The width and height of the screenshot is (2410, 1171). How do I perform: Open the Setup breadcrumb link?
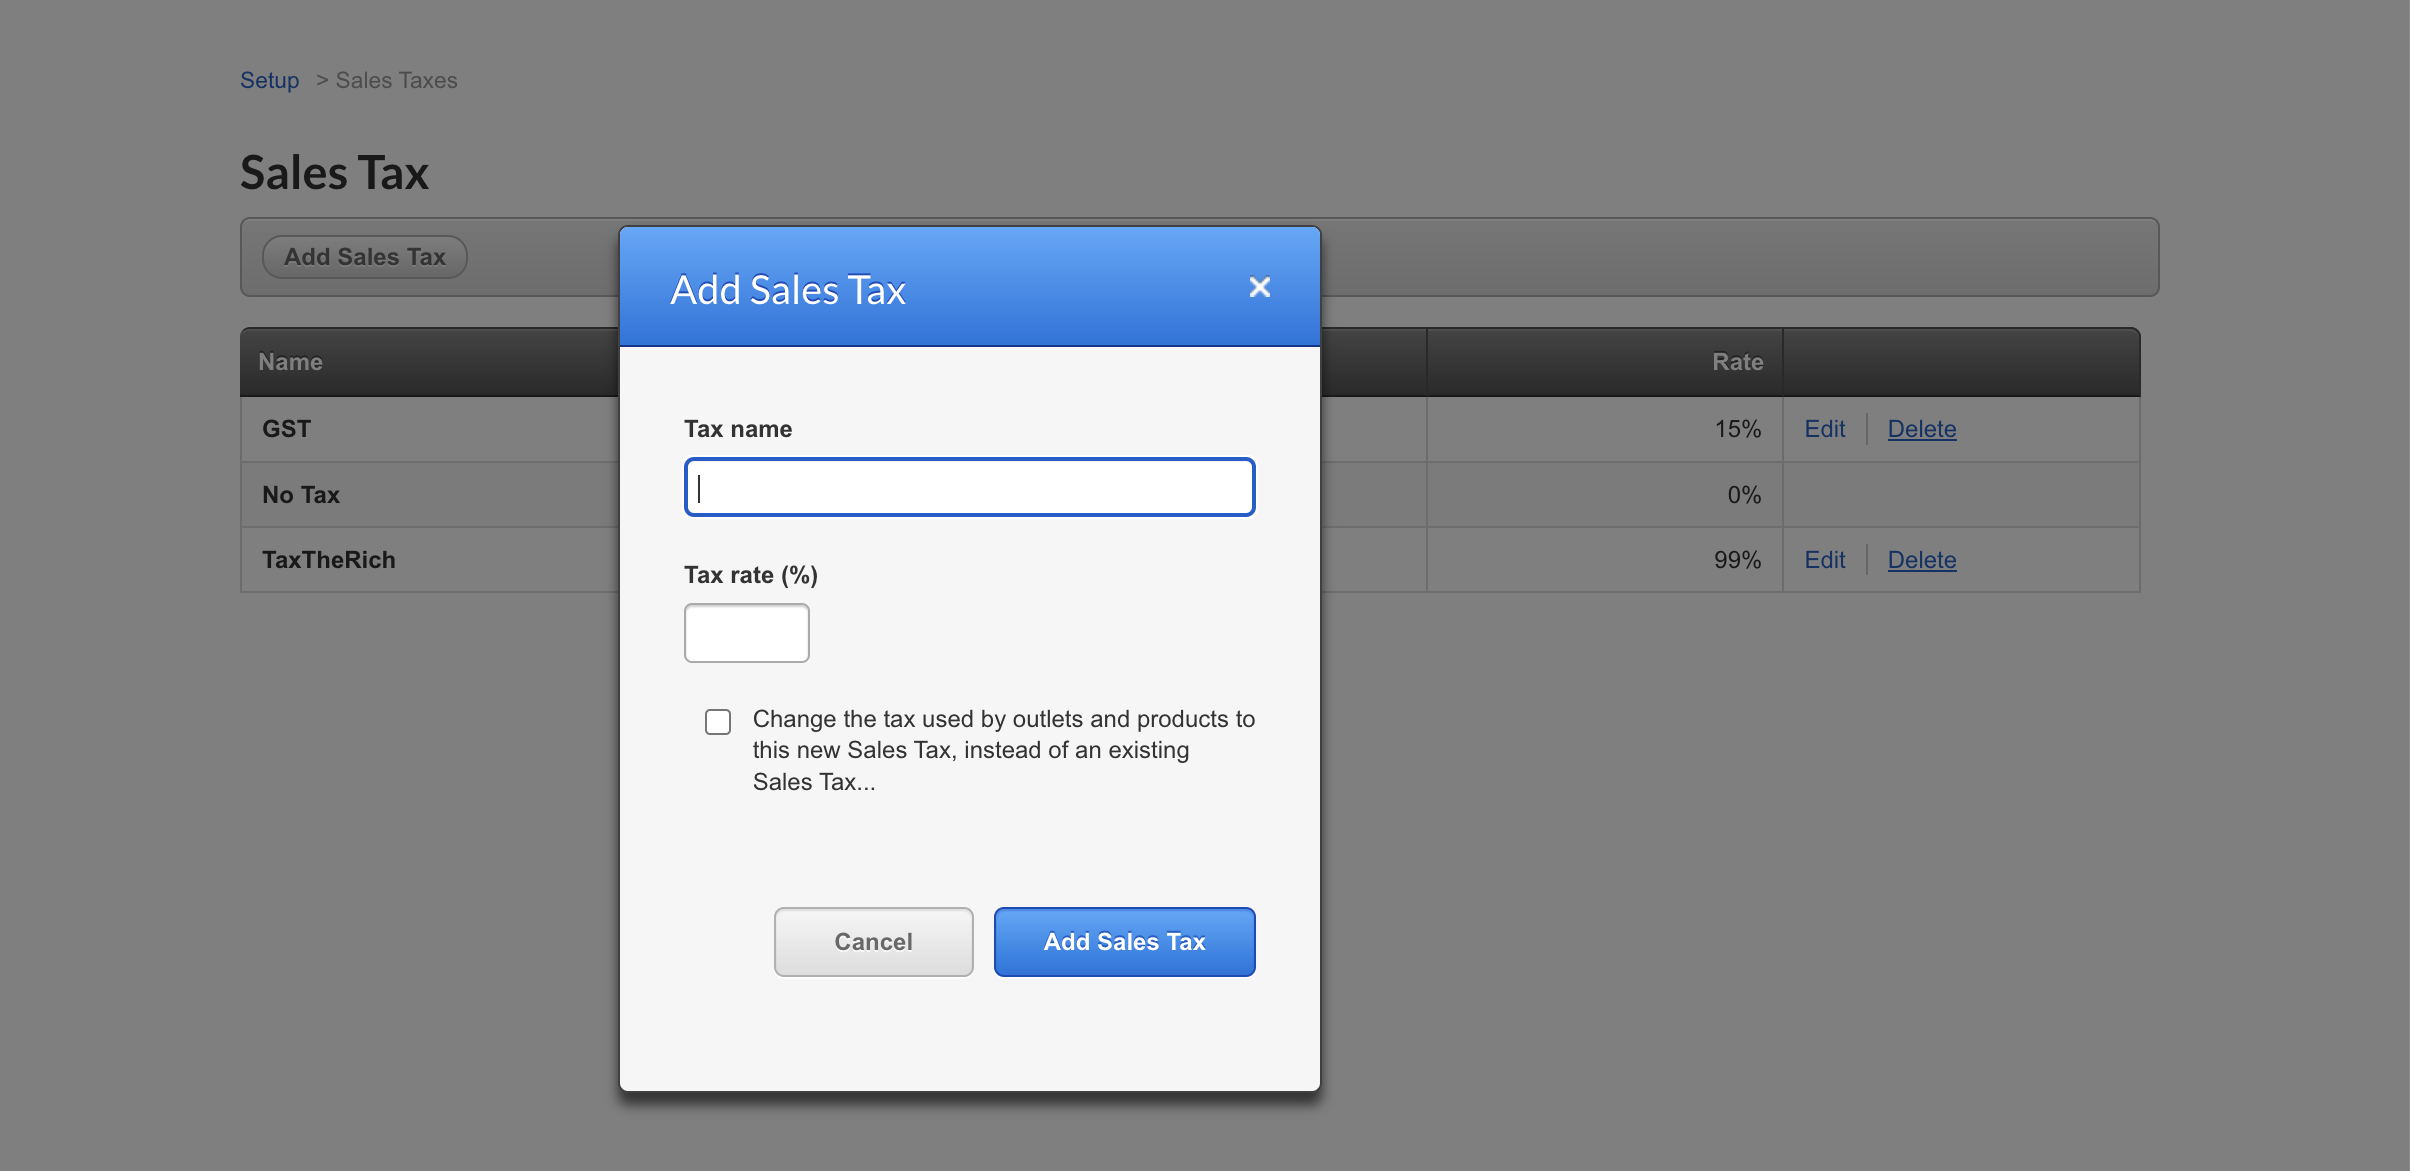[x=269, y=80]
